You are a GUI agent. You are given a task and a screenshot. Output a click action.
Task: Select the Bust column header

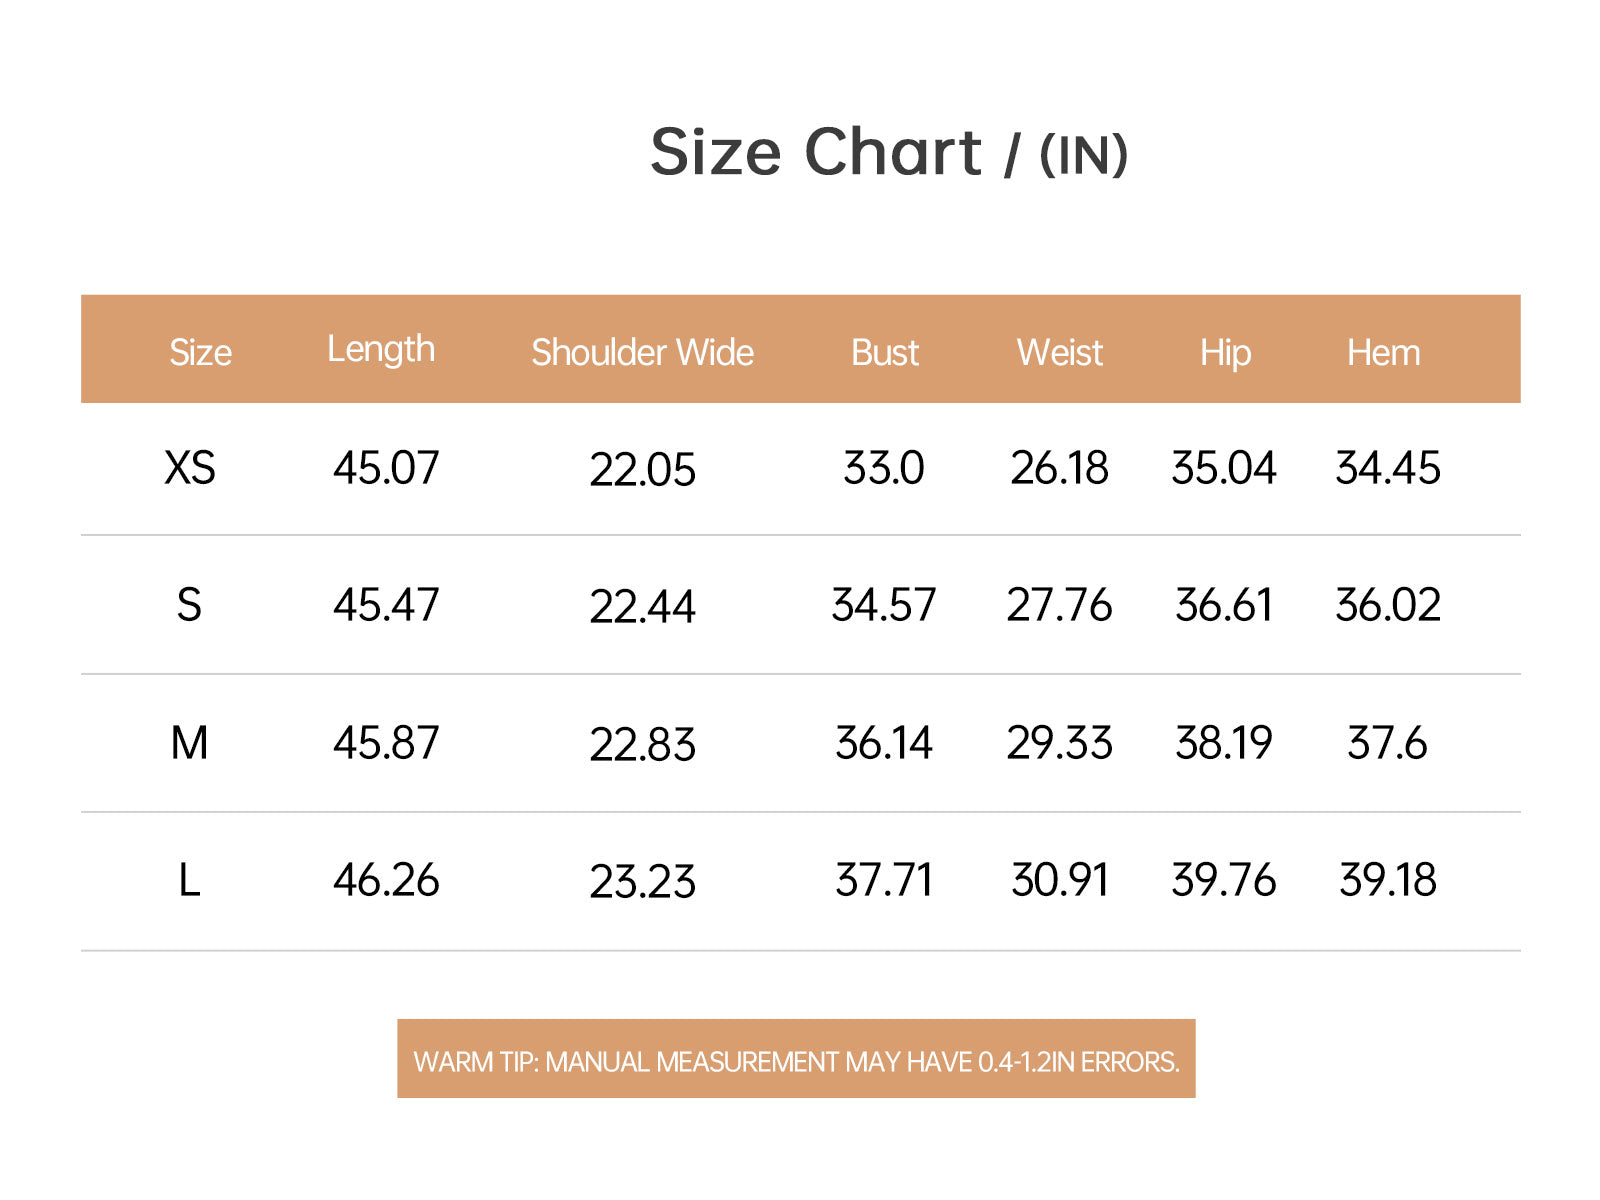tap(884, 352)
